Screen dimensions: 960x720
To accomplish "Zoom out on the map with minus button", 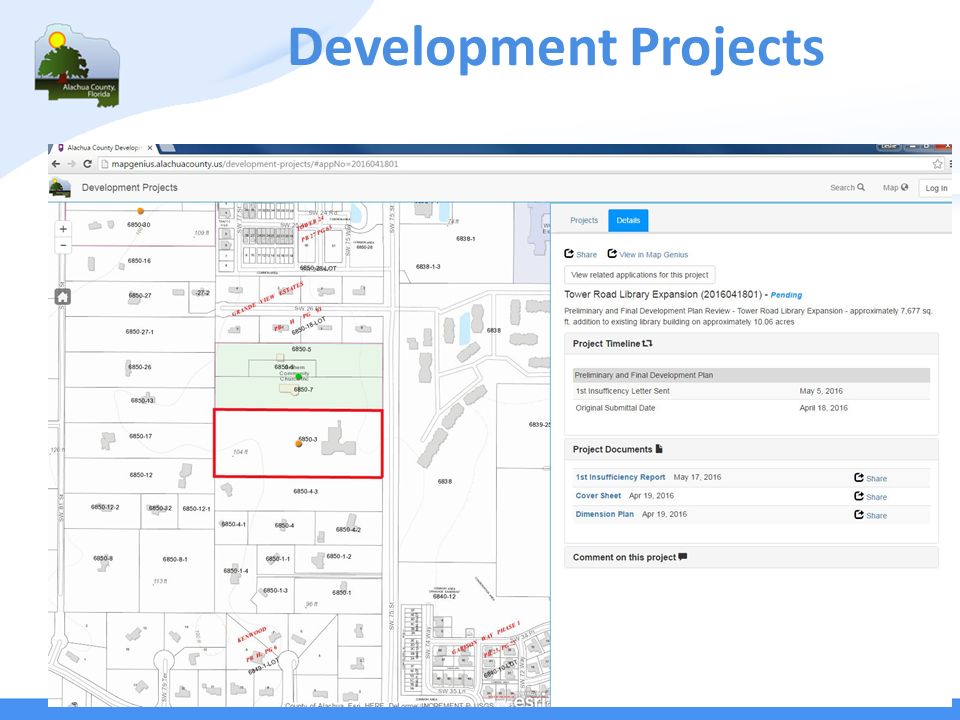I will coord(63,246).
